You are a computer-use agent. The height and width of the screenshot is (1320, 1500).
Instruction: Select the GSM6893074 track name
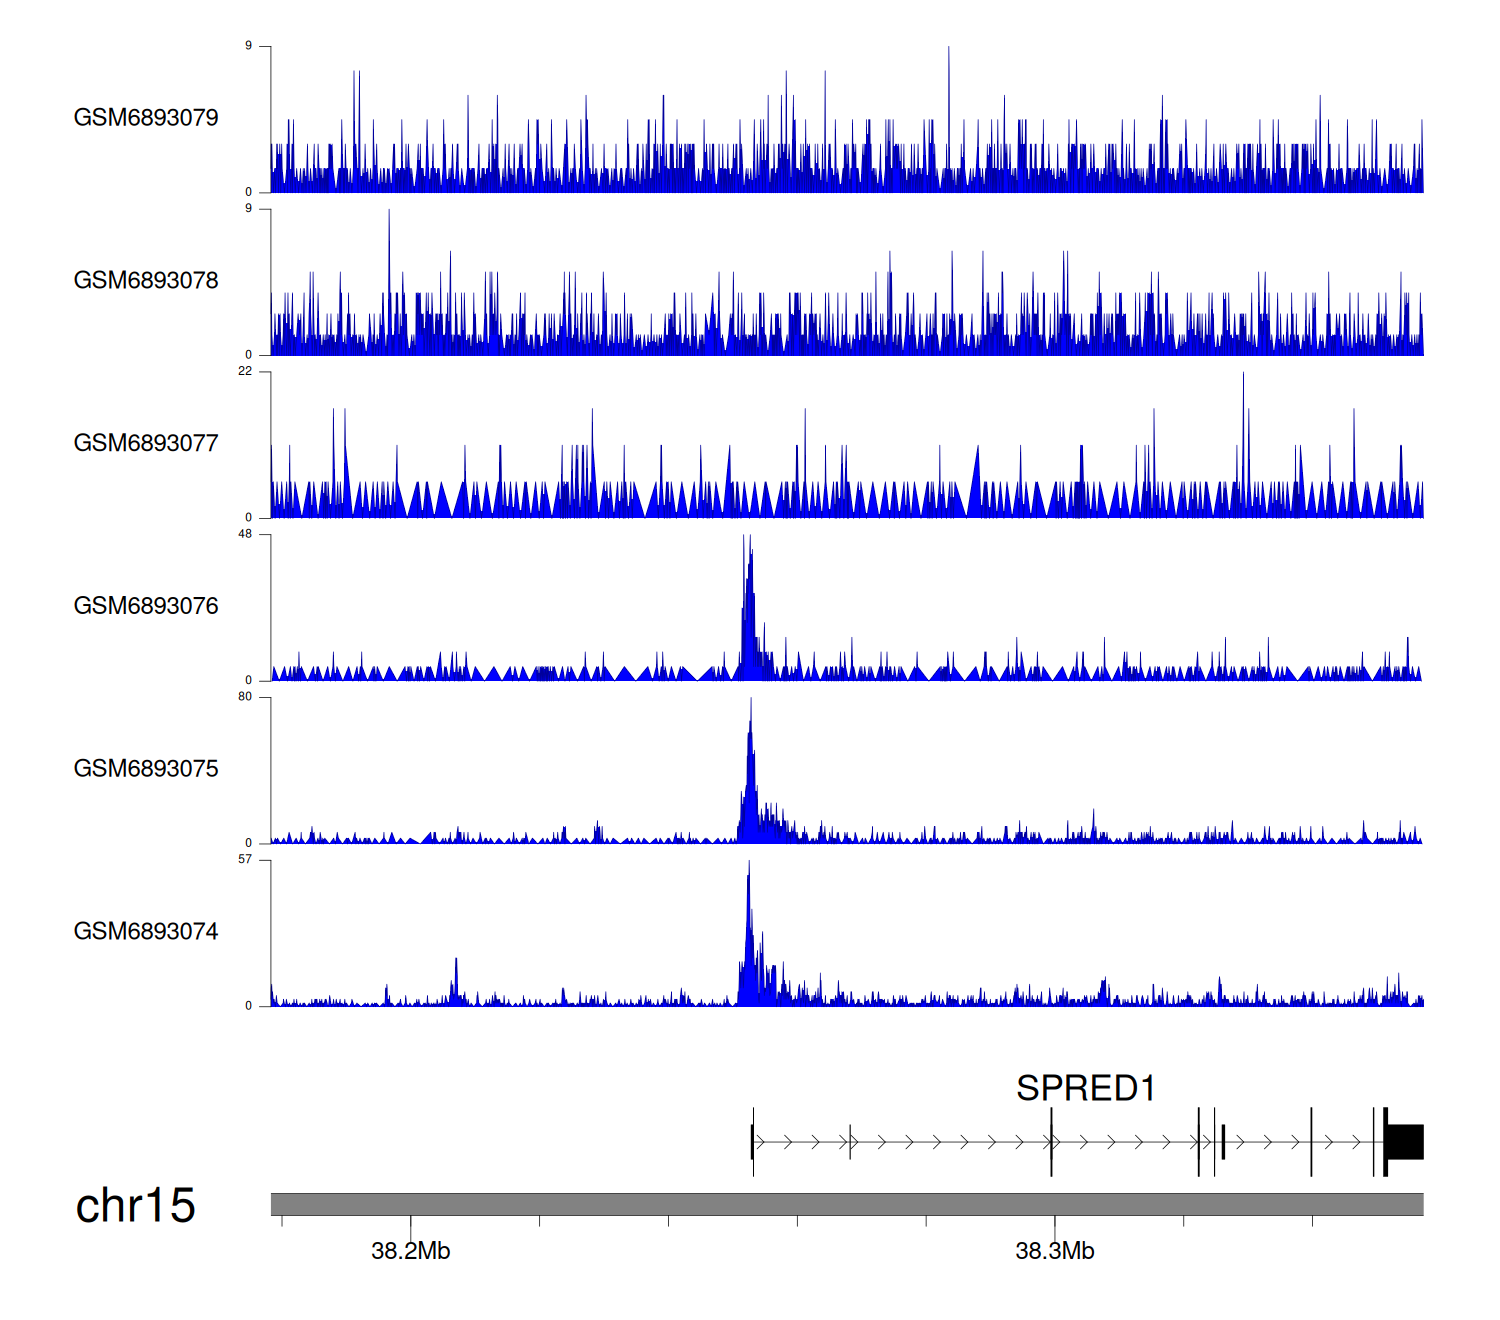coord(146,932)
